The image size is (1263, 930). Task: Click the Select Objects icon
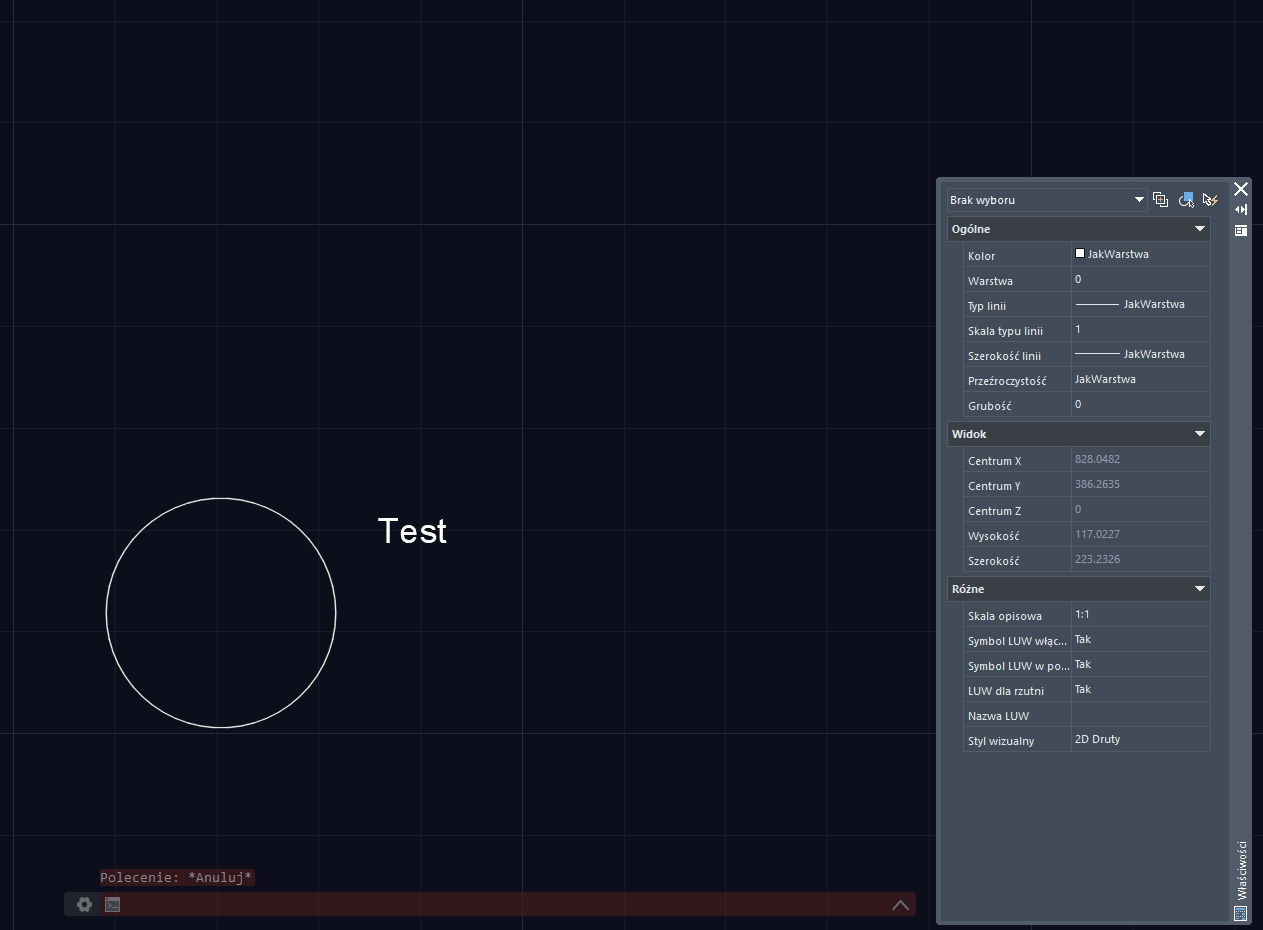pyautogui.click(x=1186, y=199)
